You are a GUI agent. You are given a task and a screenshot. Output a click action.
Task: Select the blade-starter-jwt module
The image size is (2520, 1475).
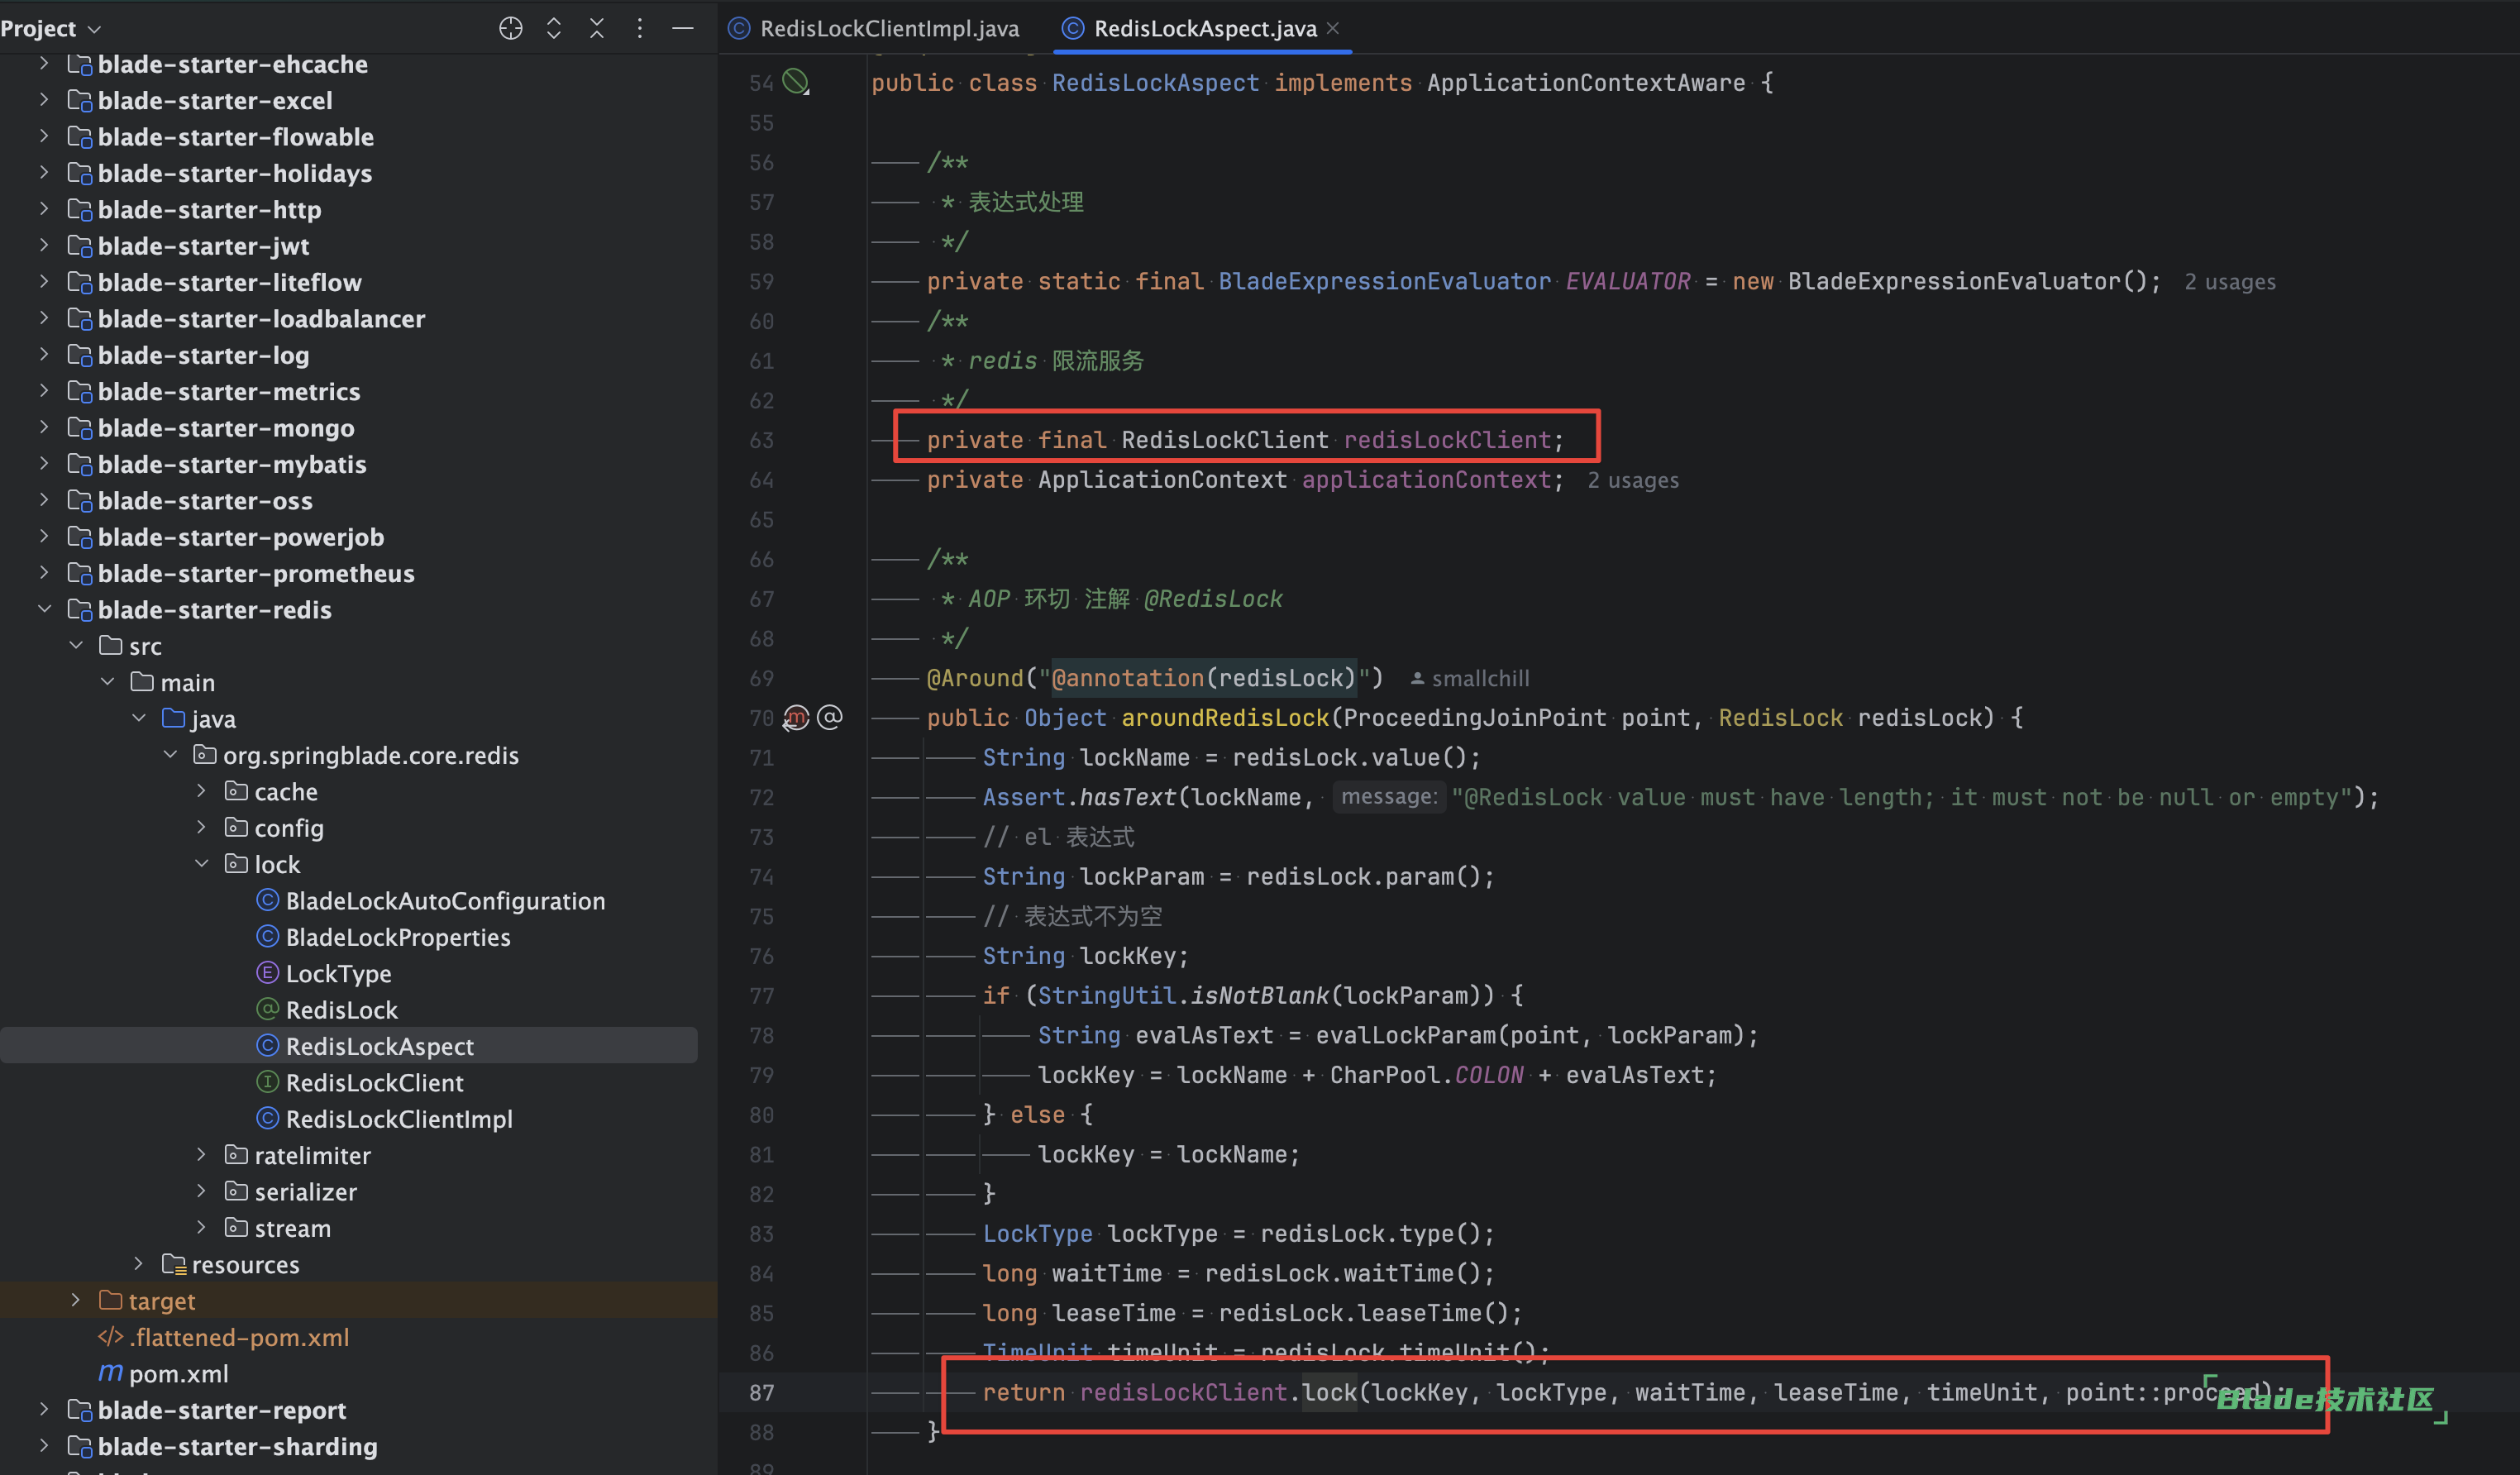(203, 246)
